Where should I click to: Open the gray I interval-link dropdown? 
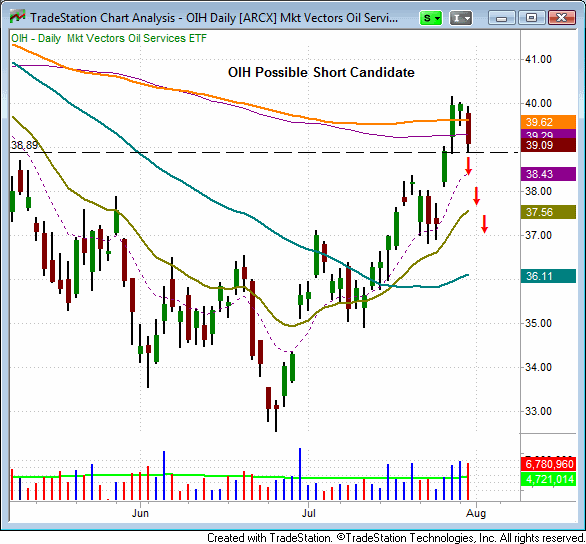(461, 18)
